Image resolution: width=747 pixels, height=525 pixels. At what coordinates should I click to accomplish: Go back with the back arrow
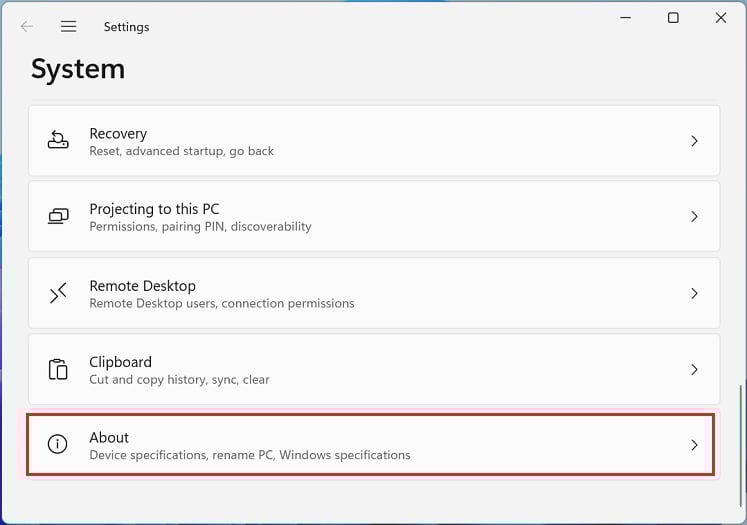tap(27, 26)
